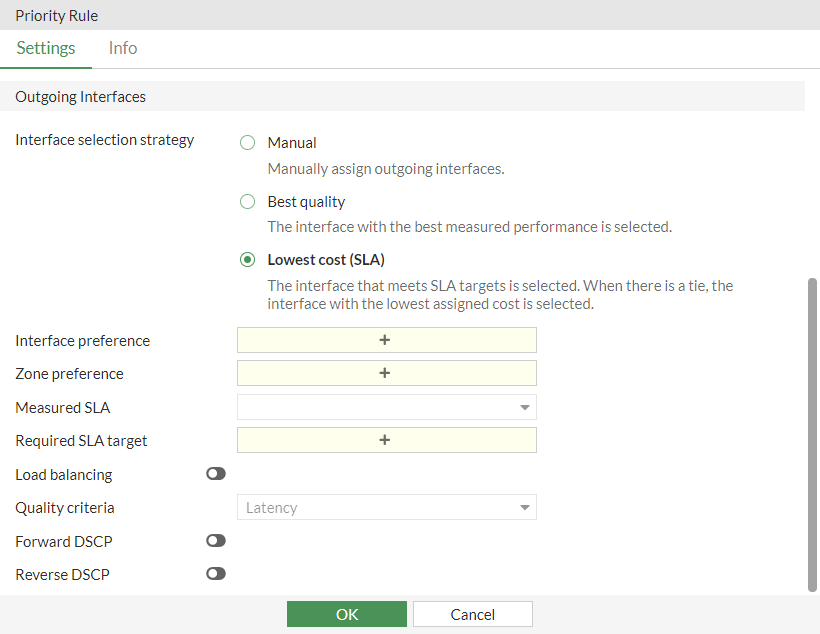The width and height of the screenshot is (820, 634).
Task: Click the Outgoing Interfaces section header
Action: 81,97
